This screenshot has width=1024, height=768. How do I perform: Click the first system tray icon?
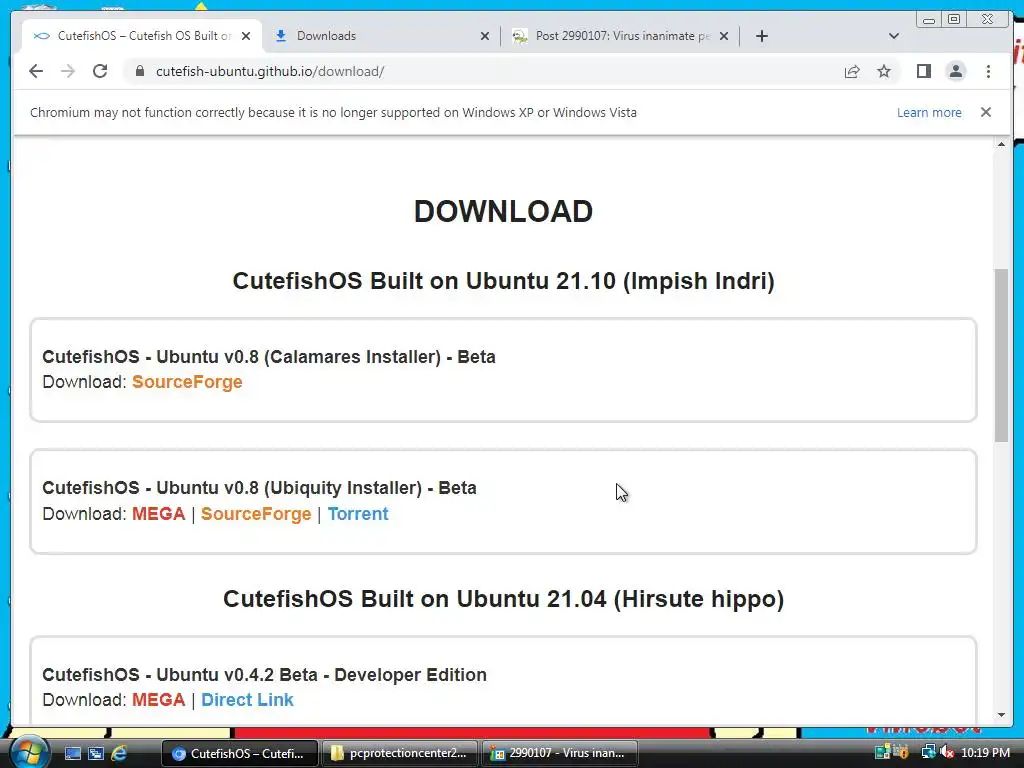pos(882,752)
